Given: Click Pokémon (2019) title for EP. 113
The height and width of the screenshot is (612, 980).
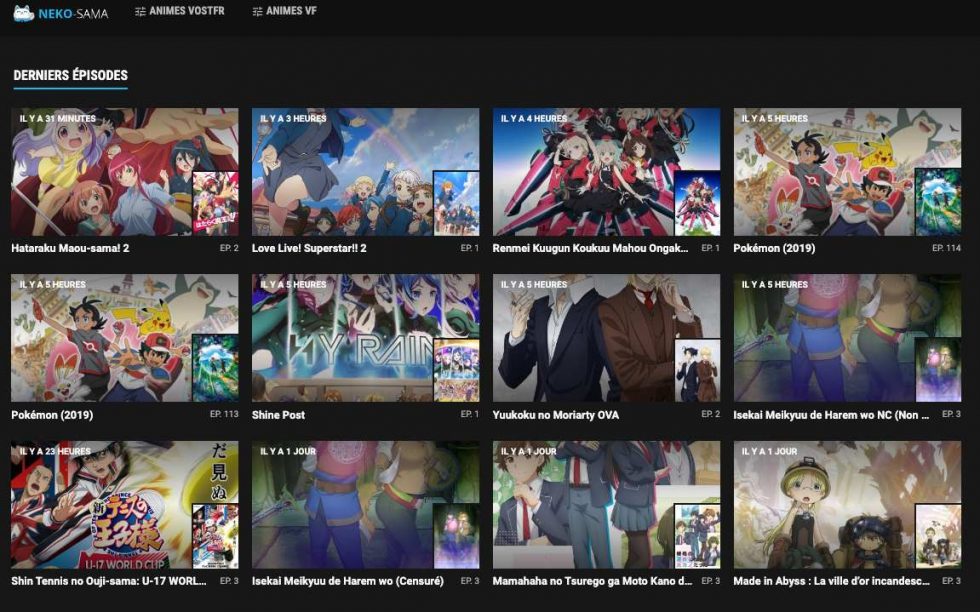Looking at the screenshot, I should click(52, 415).
